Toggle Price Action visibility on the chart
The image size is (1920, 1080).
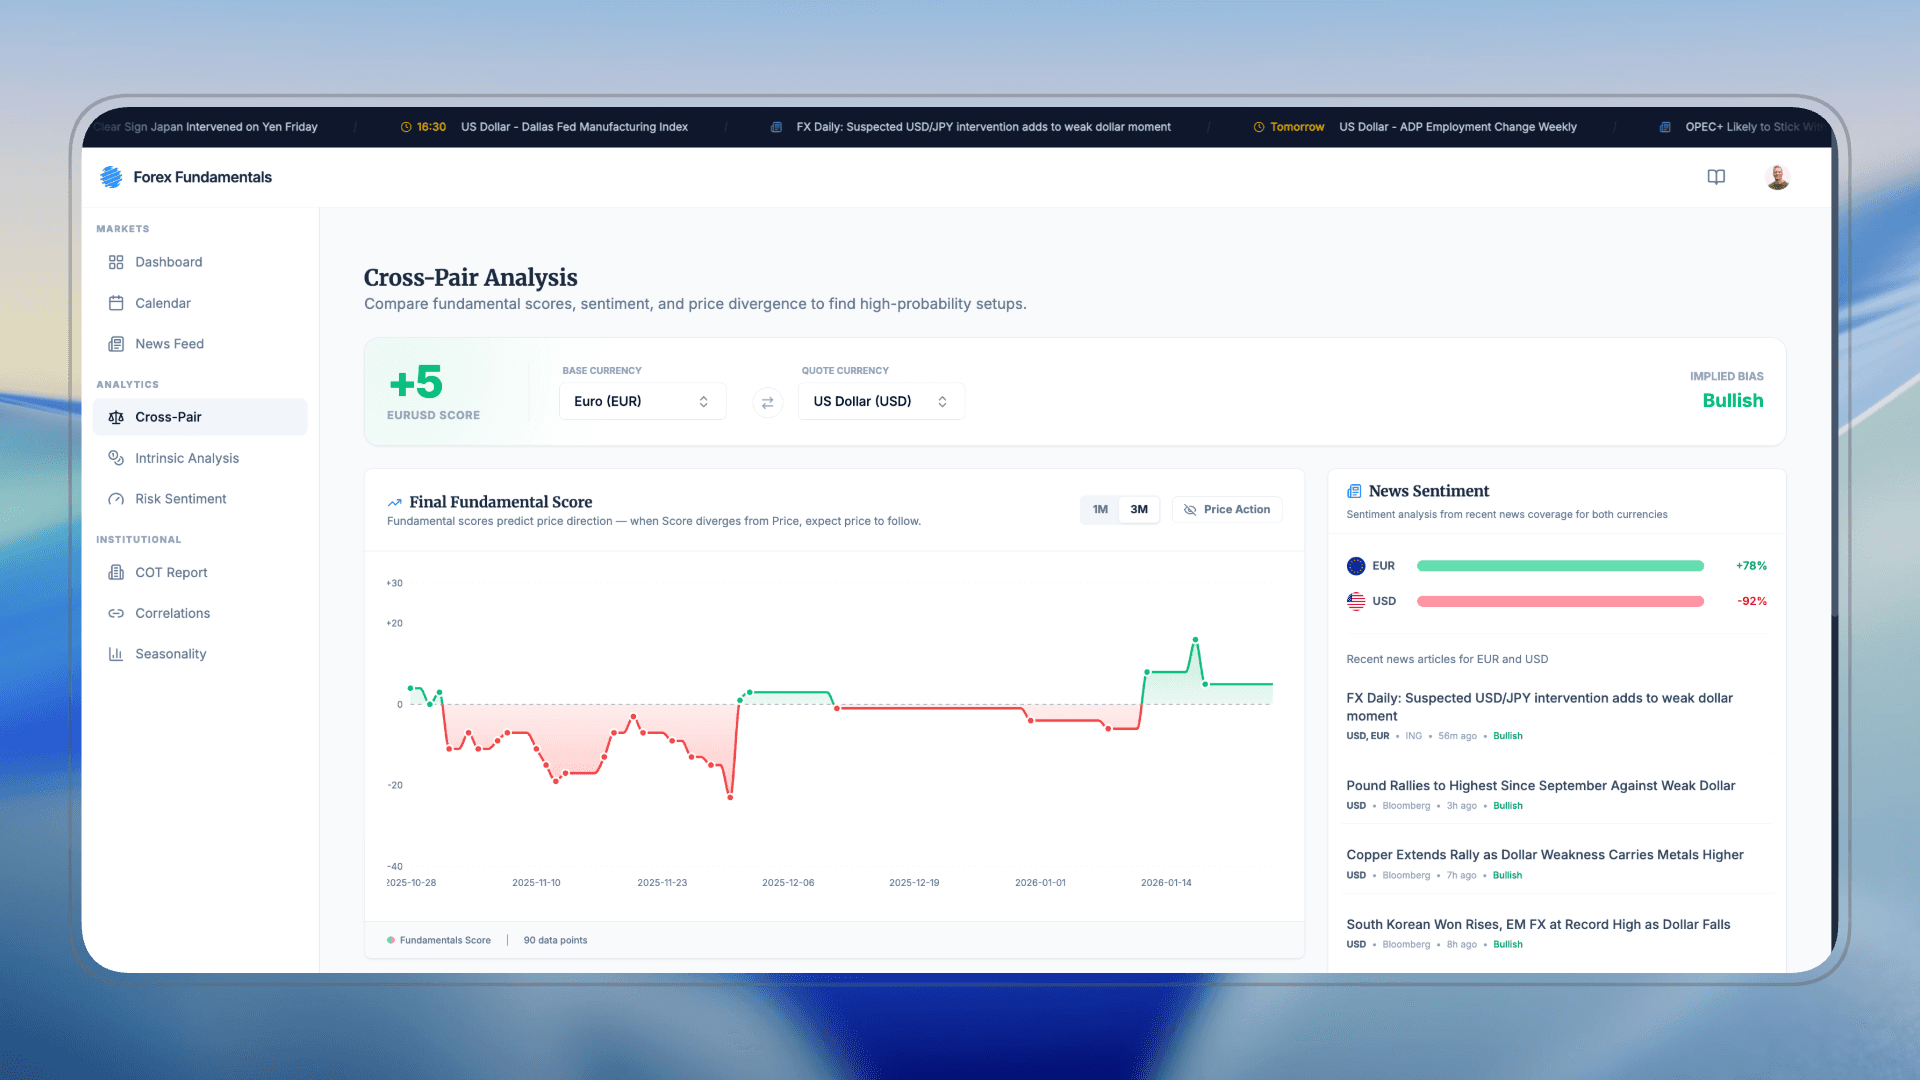[1227, 509]
